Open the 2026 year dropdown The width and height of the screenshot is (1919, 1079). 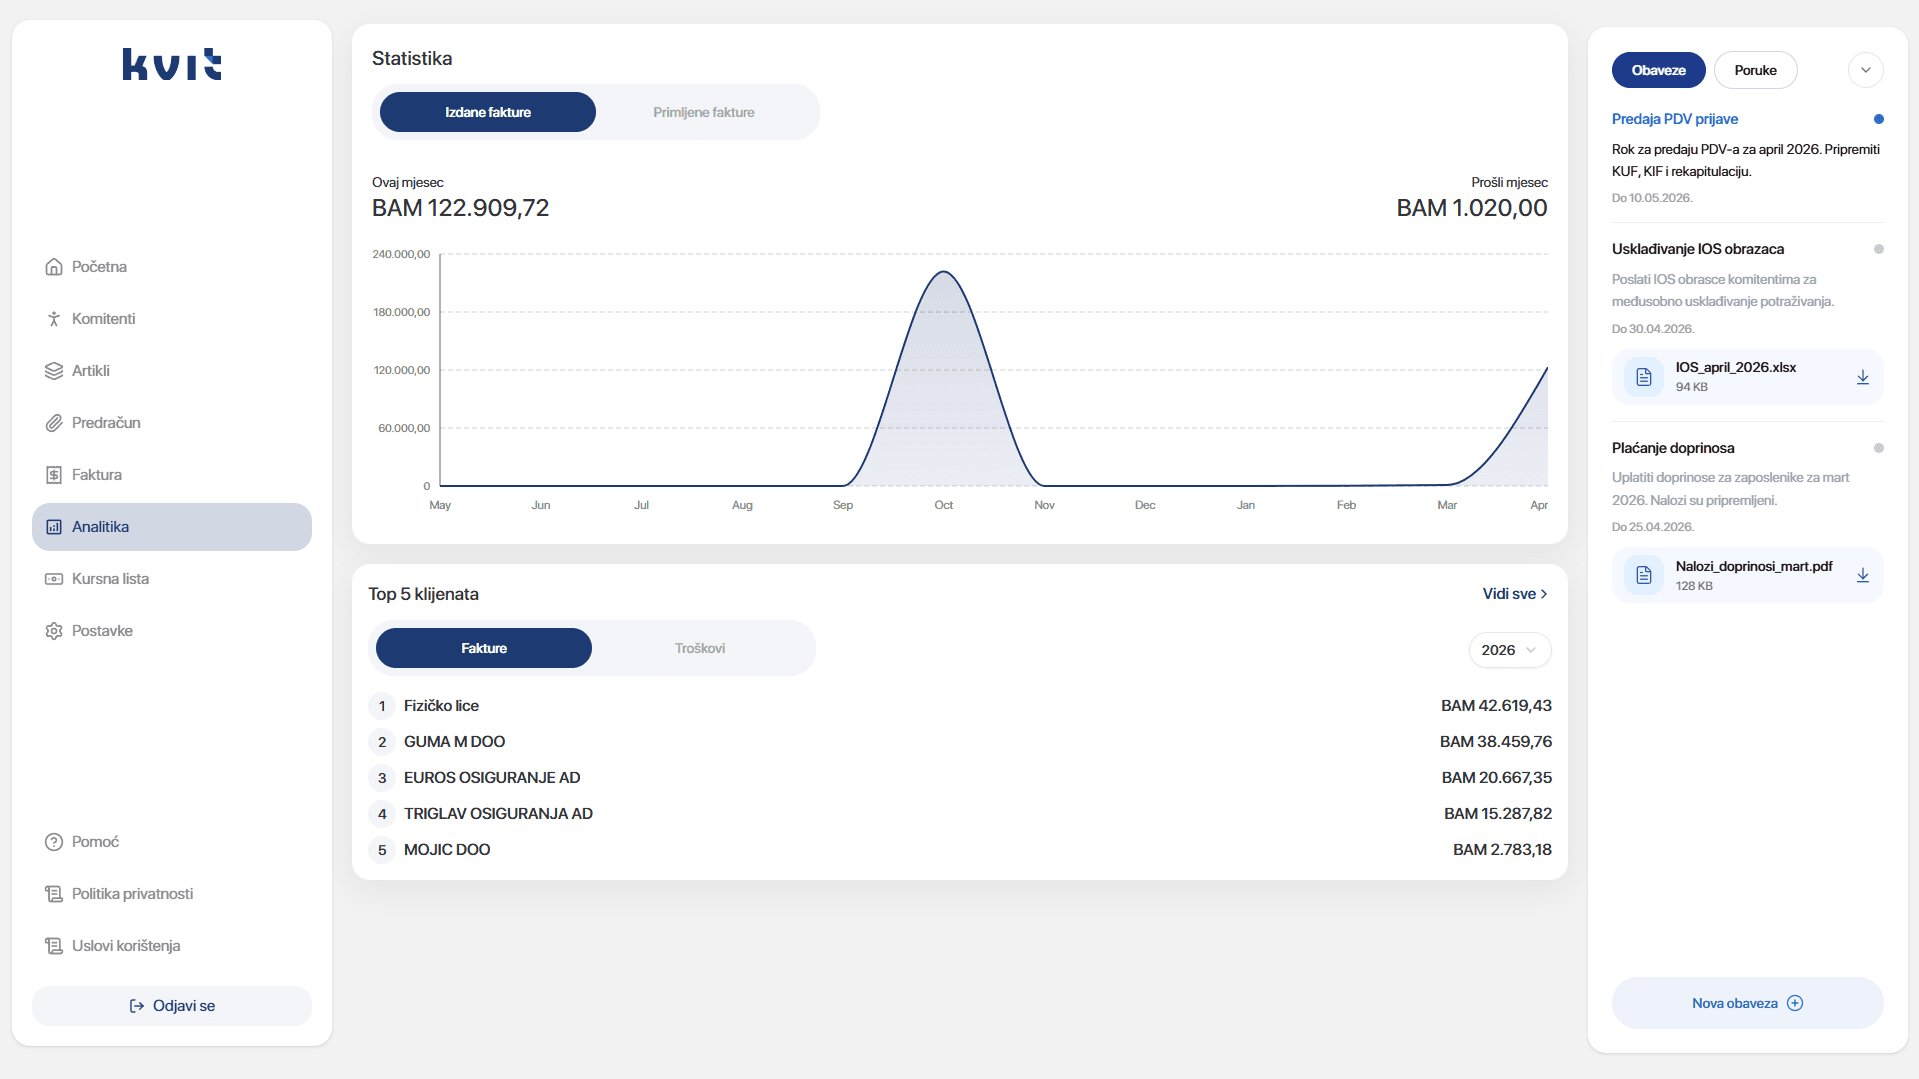coord(1510,650)
